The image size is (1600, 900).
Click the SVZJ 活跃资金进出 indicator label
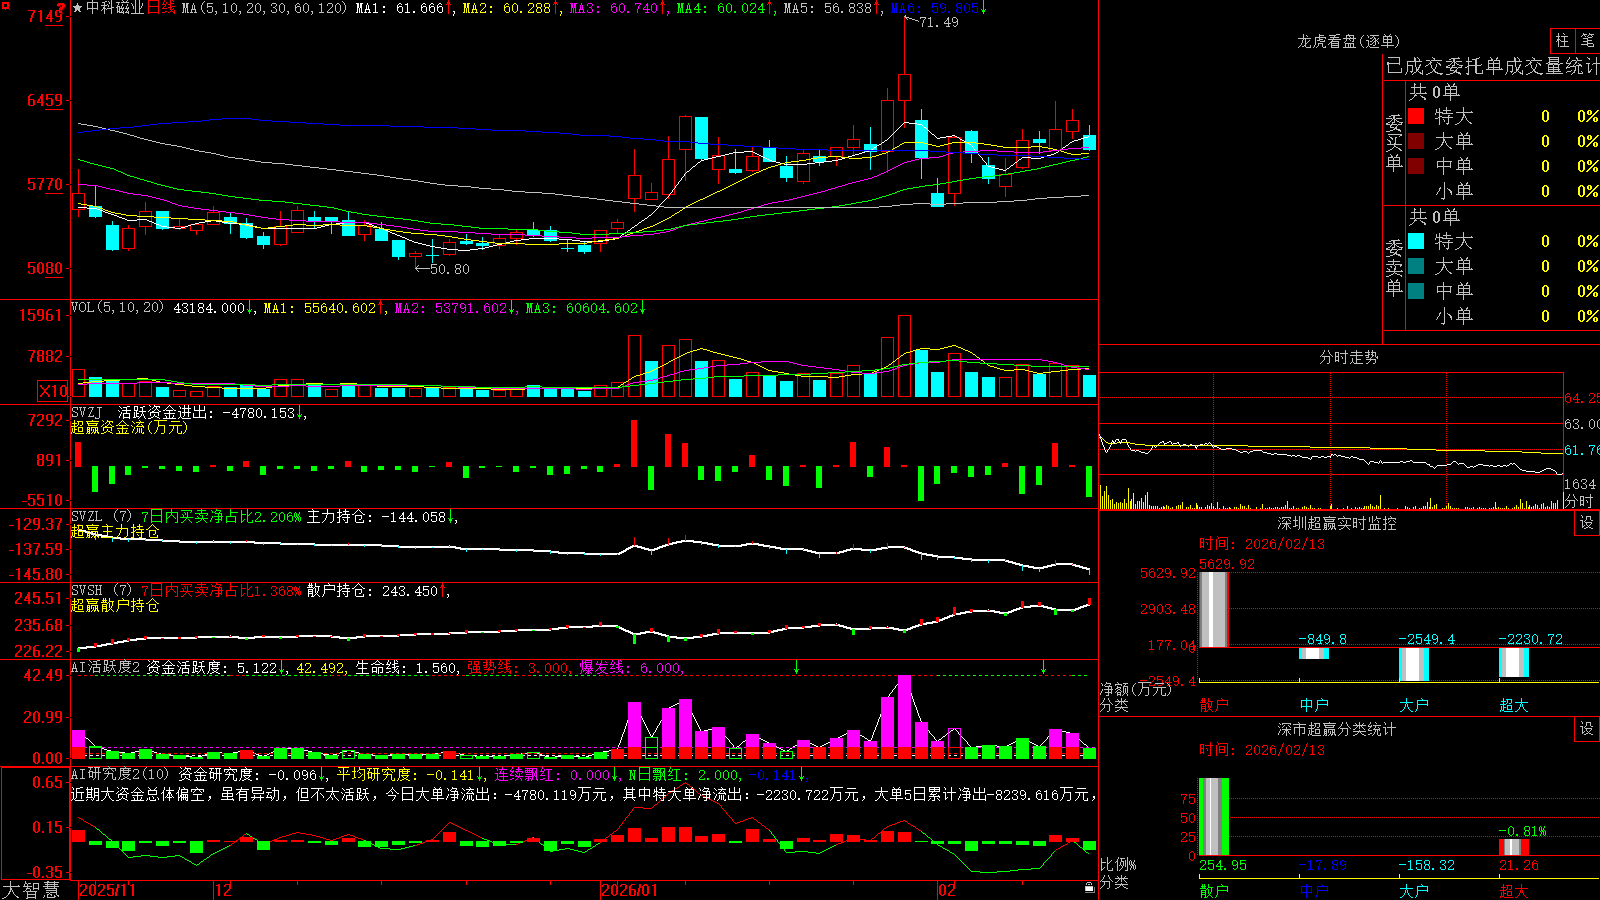[141, 412]
